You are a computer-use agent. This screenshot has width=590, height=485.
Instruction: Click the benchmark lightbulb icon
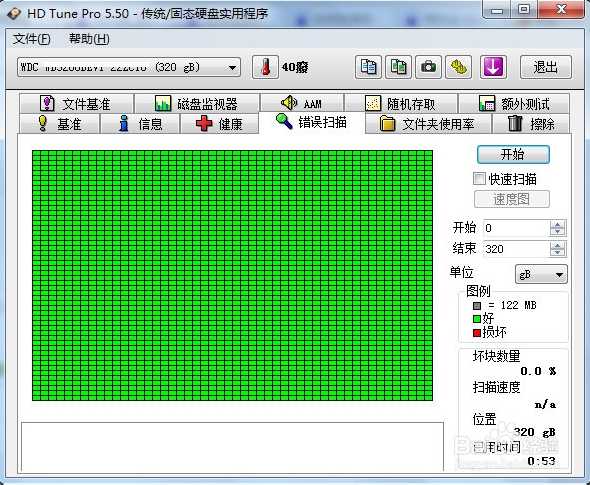43,123
